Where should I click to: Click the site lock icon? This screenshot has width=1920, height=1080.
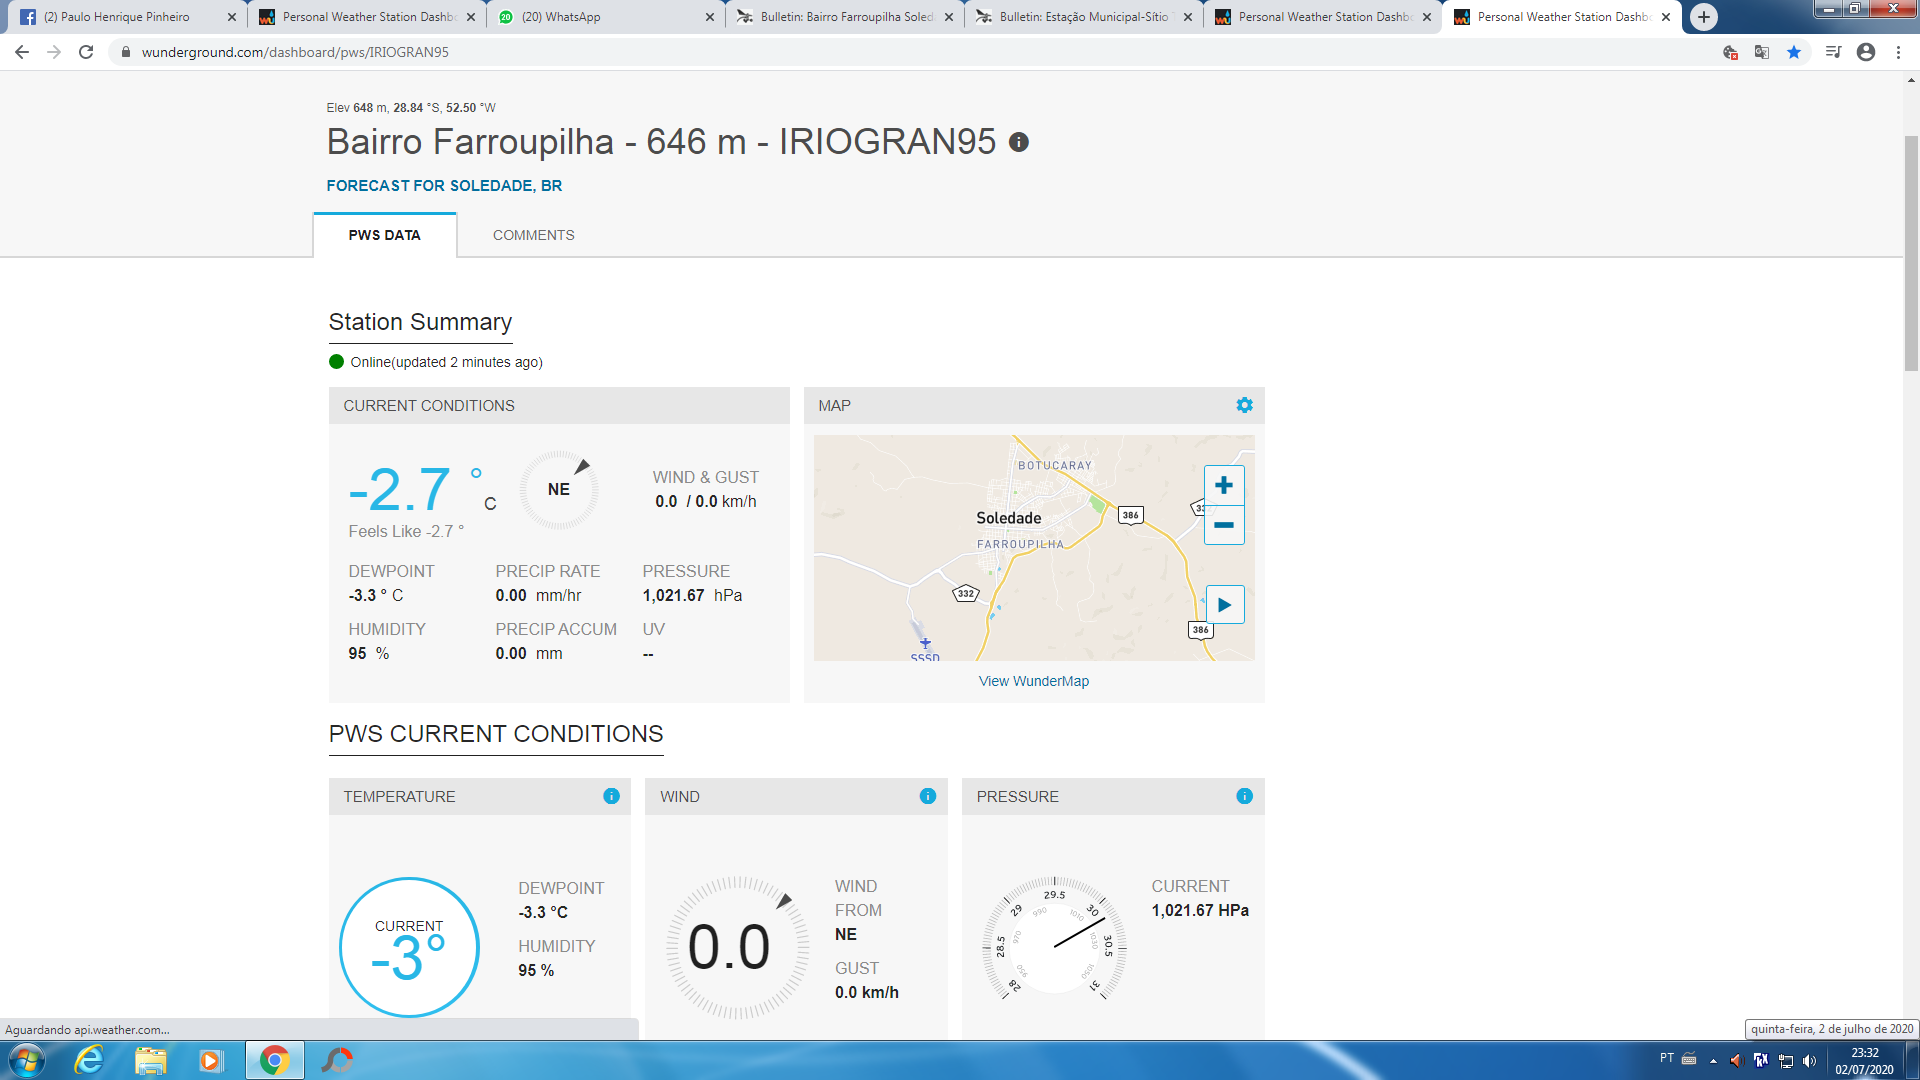click(125, 52)
